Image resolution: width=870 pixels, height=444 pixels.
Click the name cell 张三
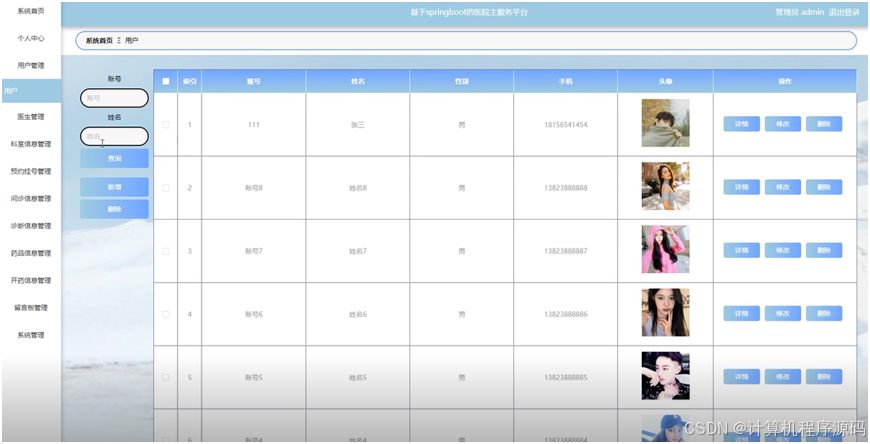[x=358, y=125]
